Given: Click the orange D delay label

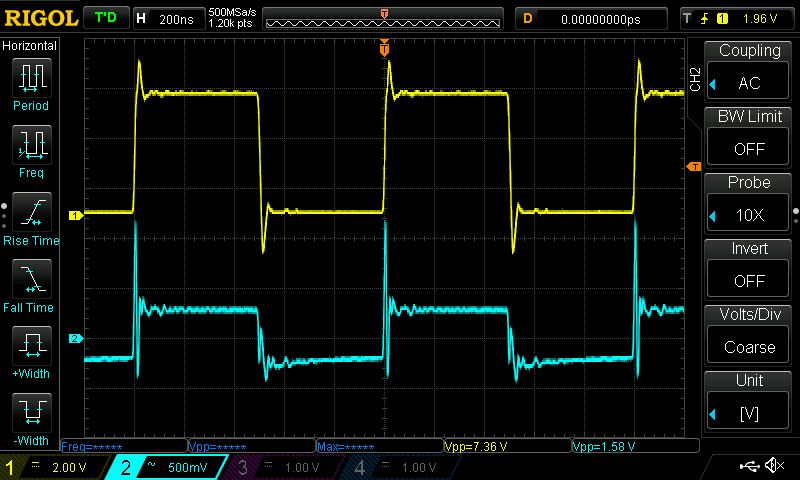Looking at the screenshot, I should coord(528,18).
